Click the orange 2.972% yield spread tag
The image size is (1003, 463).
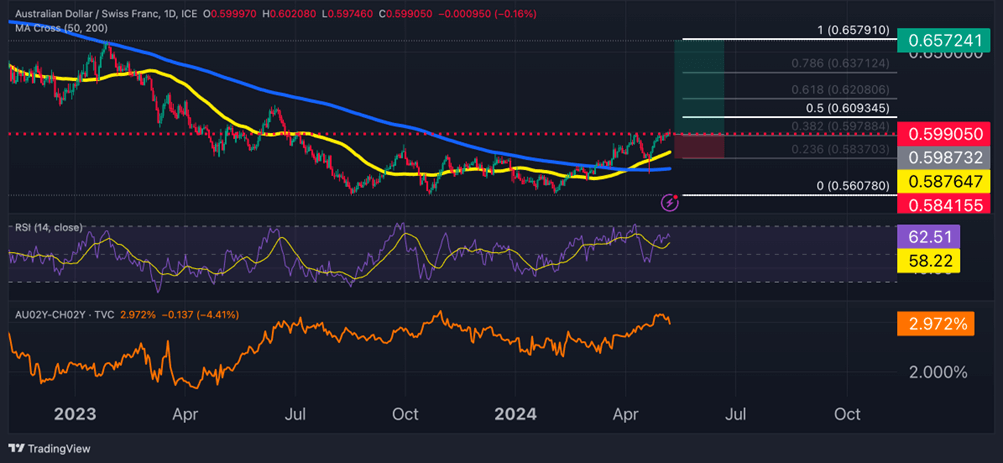coord(935,324)
